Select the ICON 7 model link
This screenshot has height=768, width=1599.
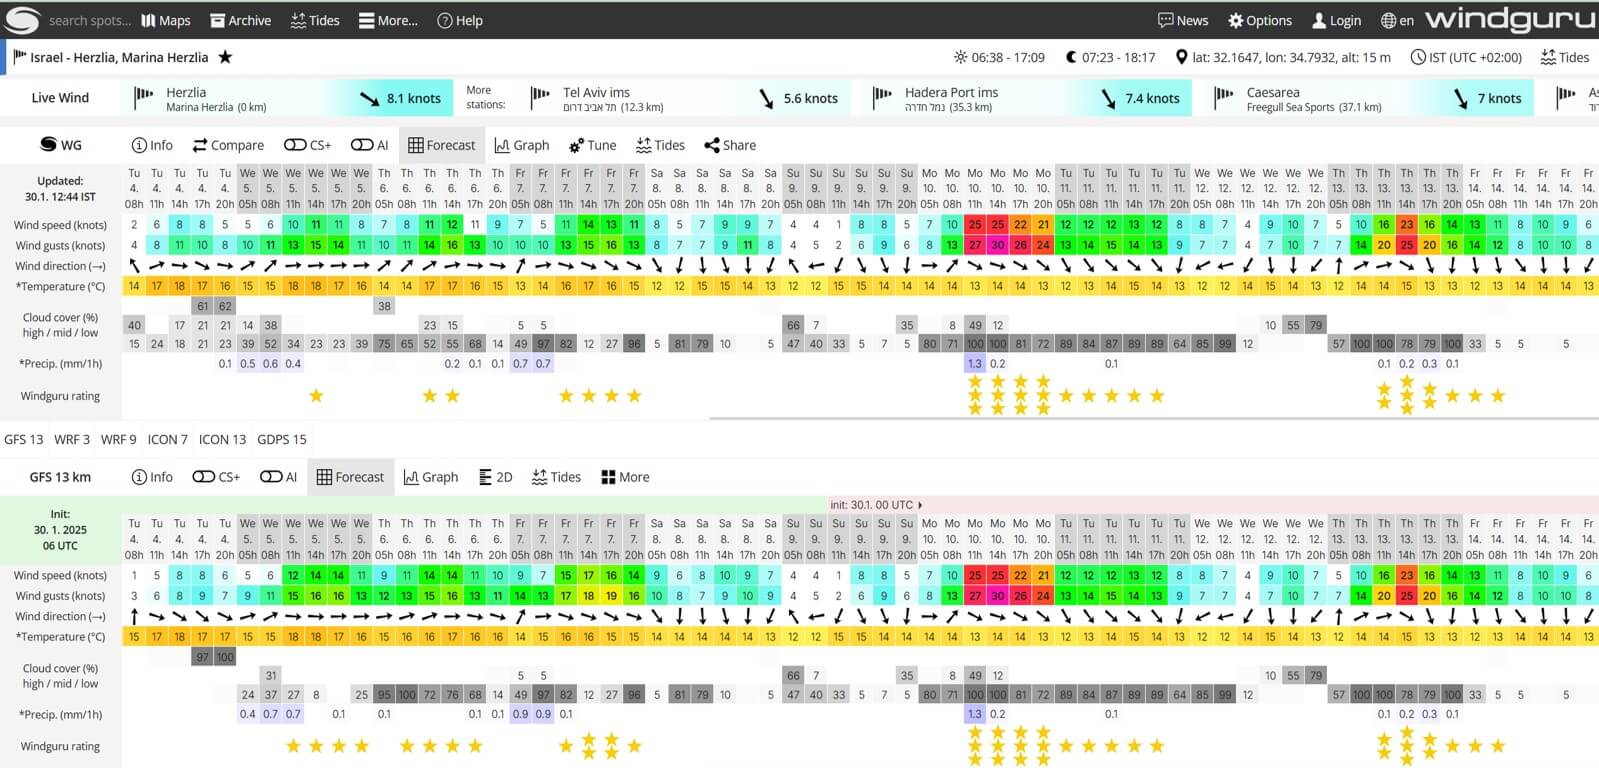pyautogui.click(x=167, y=439)
